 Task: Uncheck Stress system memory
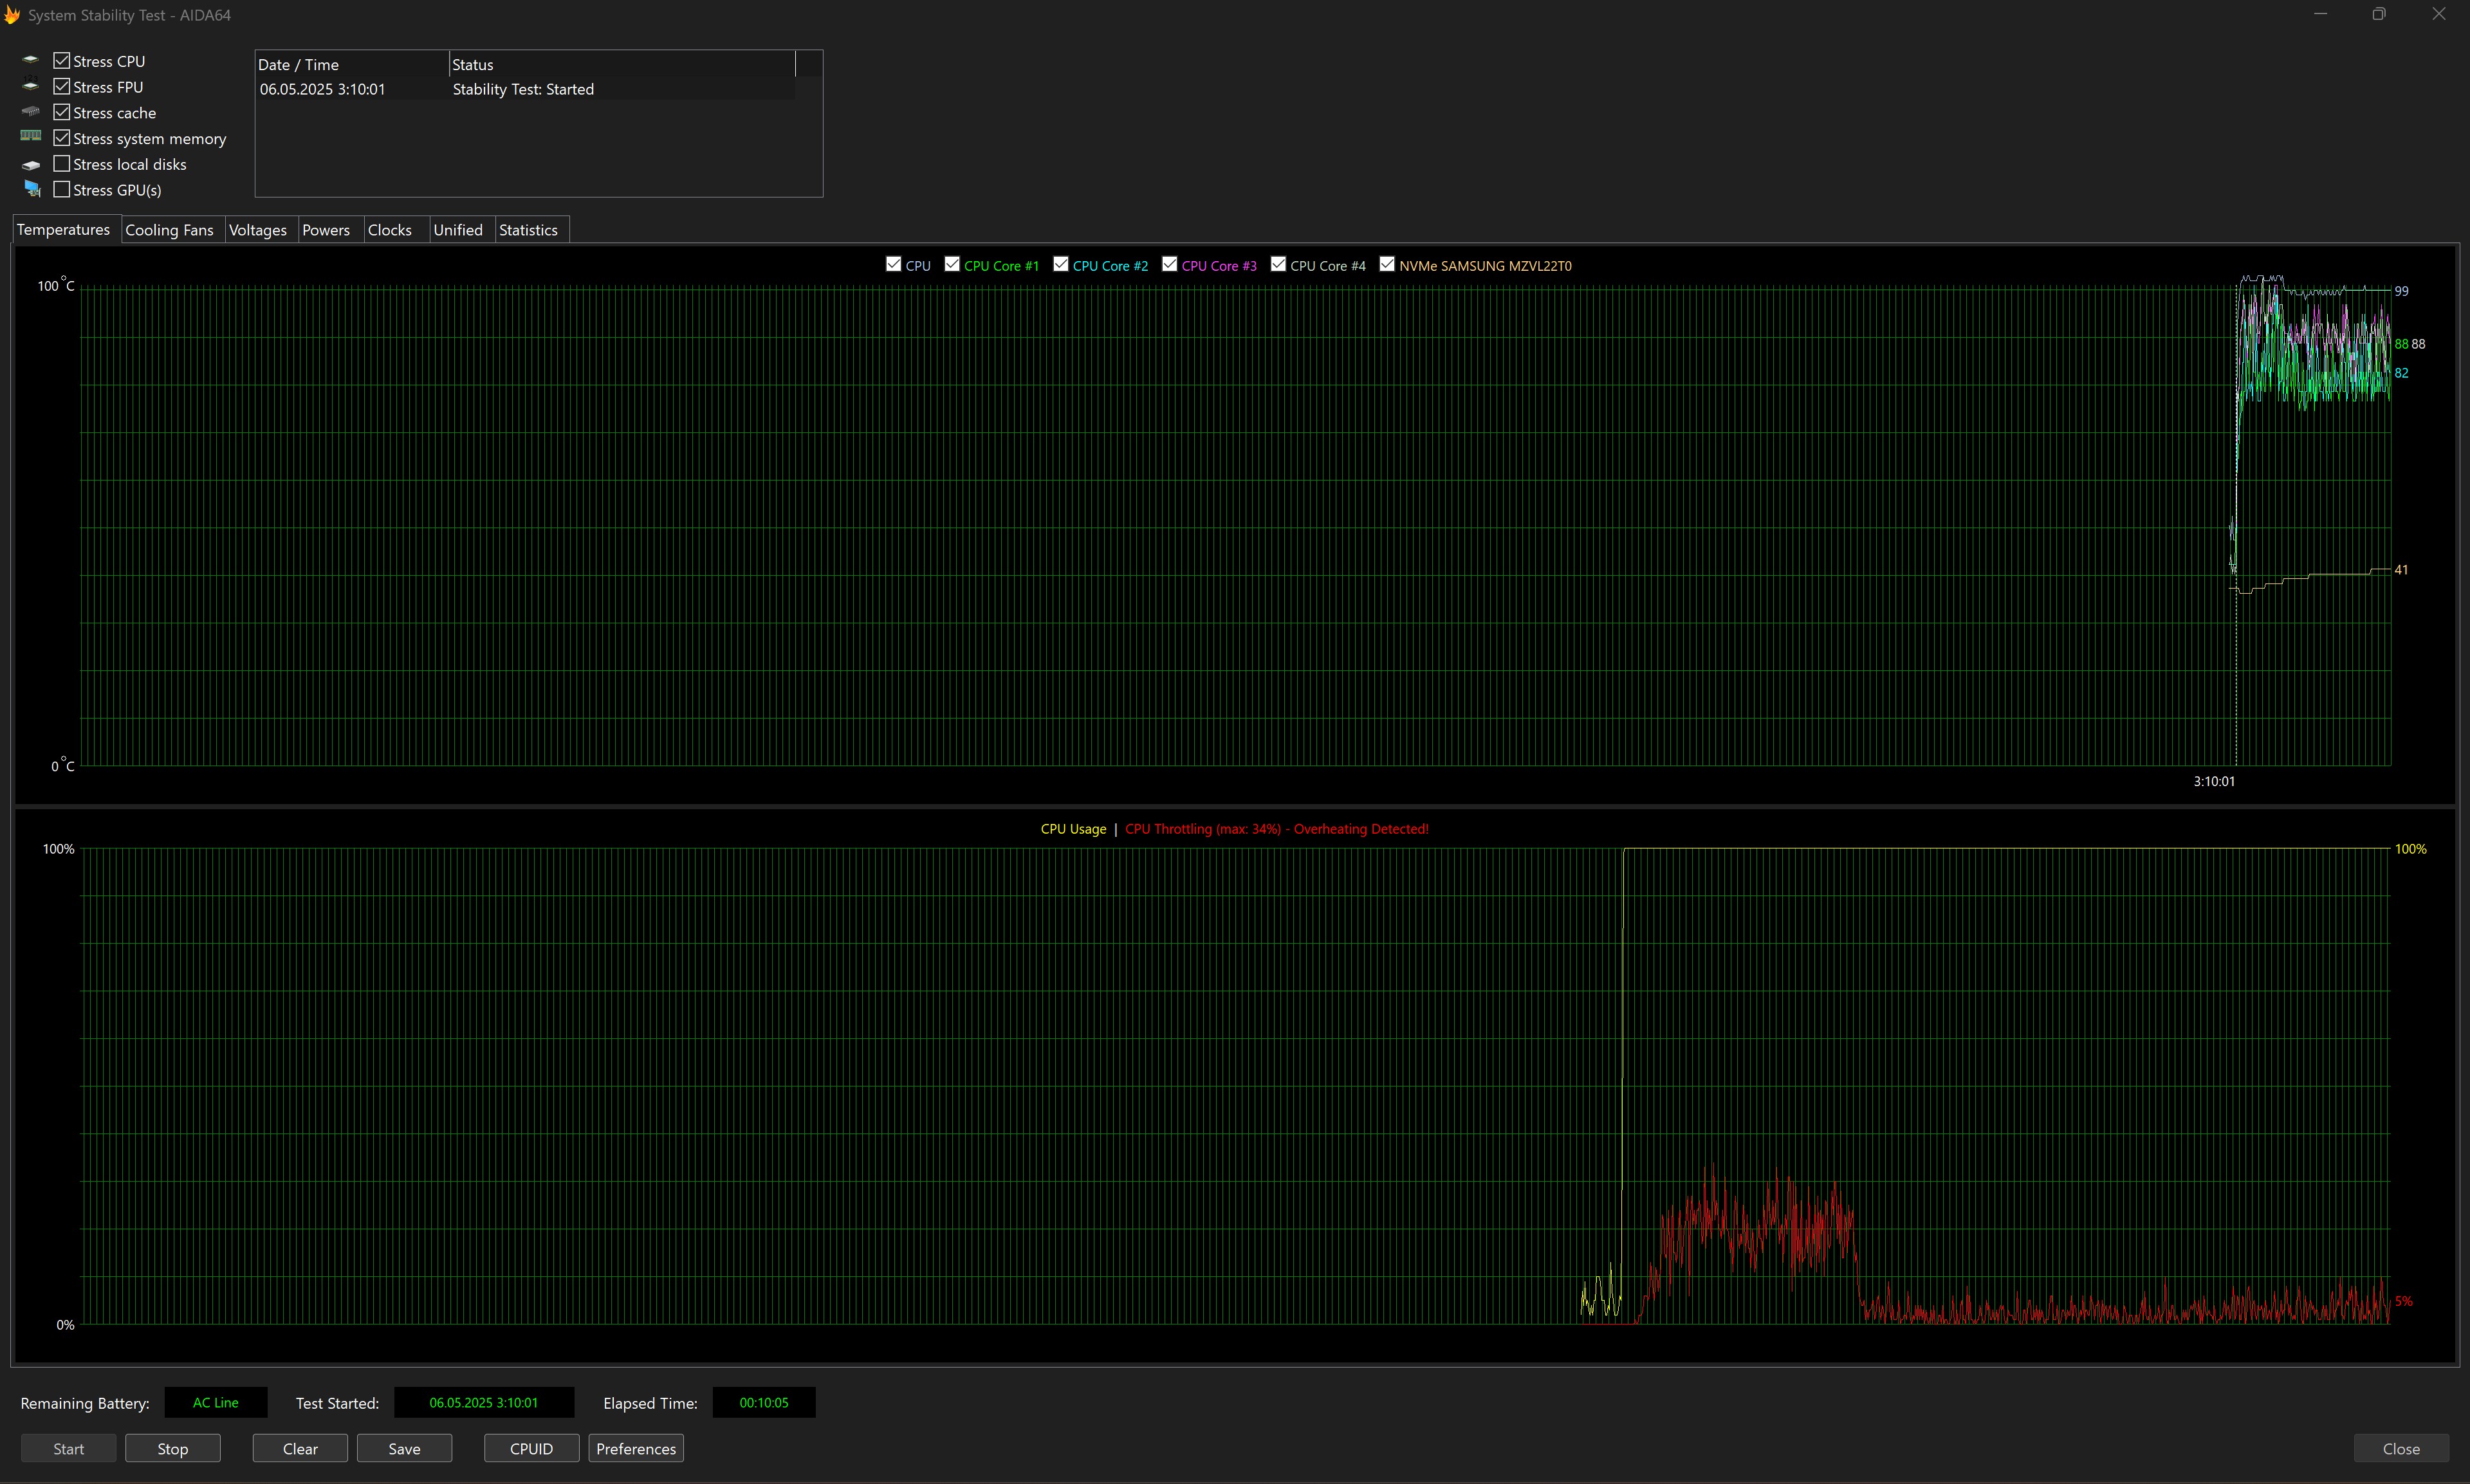pos(62,137)
